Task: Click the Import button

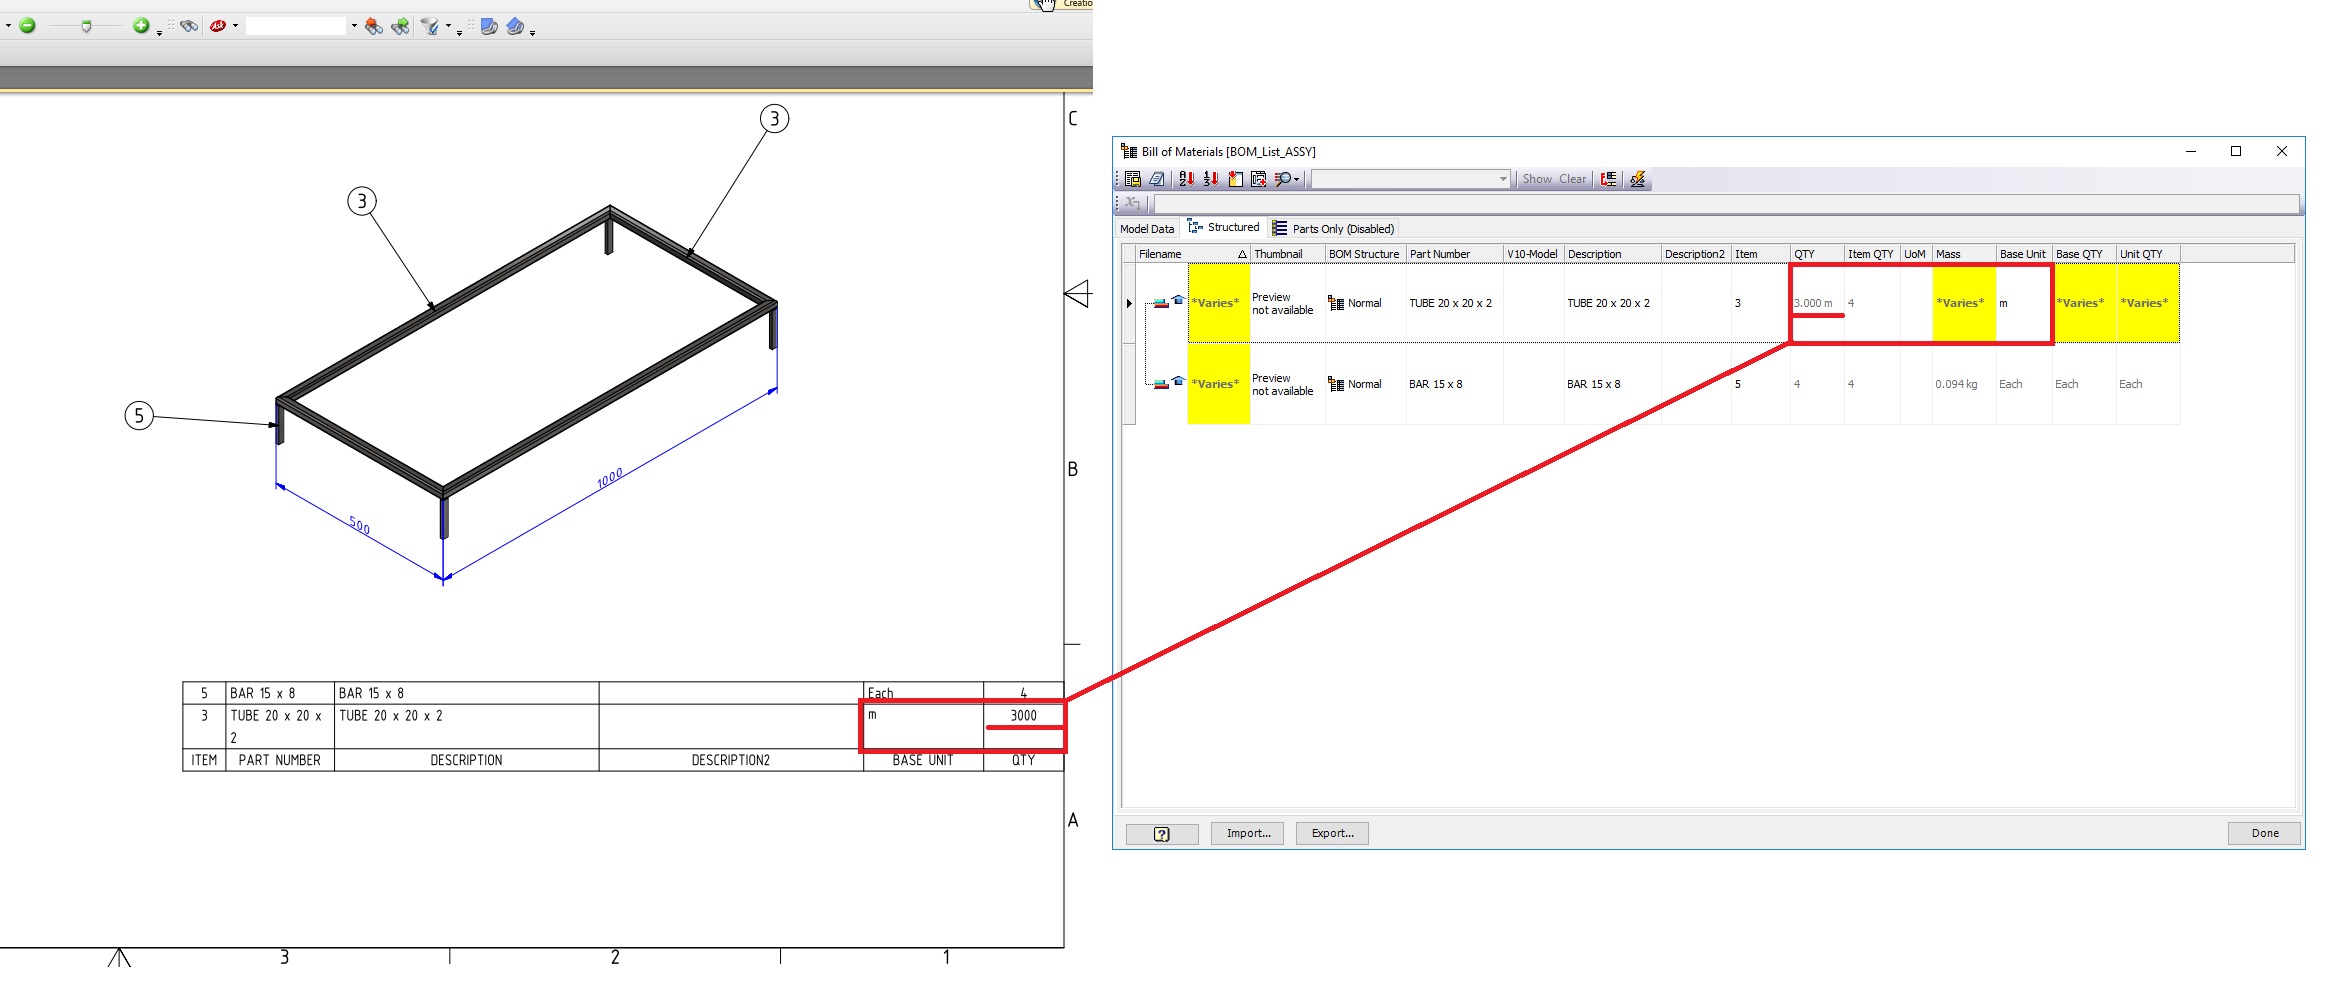Action: [x=1246, y=833]
